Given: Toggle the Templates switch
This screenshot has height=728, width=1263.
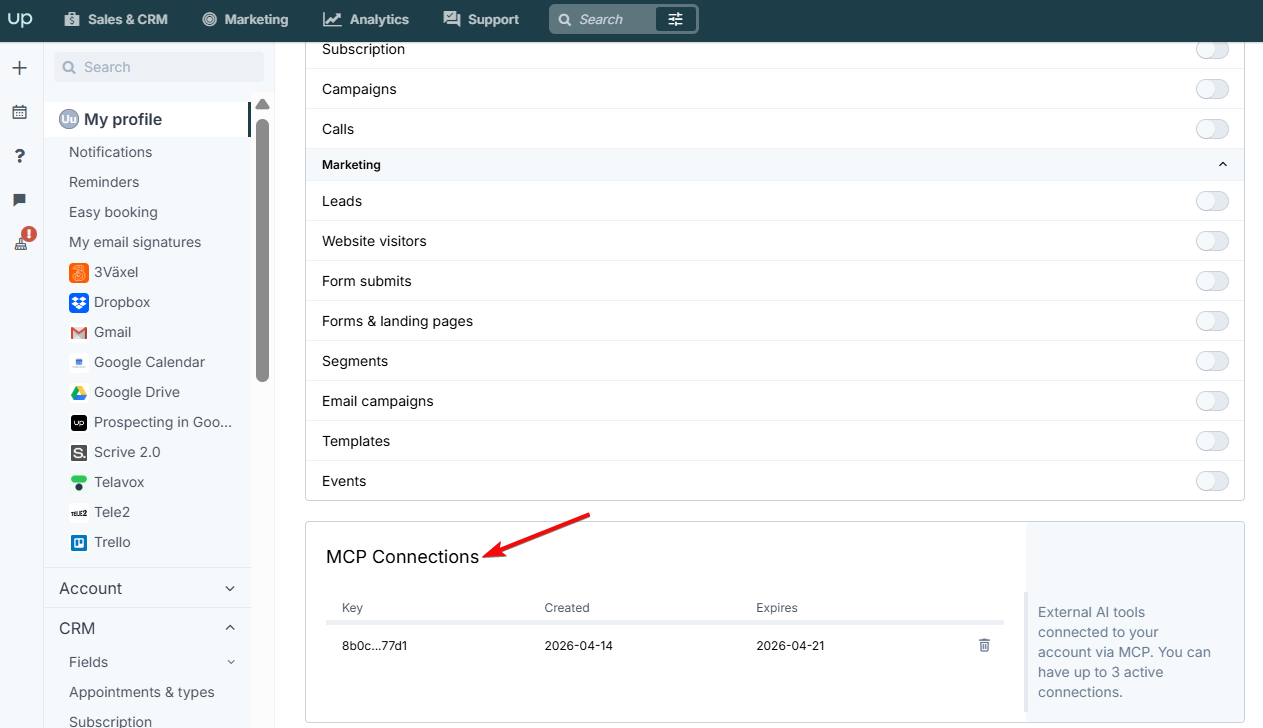Looking at the screenshot, I should pos(1212,441).
